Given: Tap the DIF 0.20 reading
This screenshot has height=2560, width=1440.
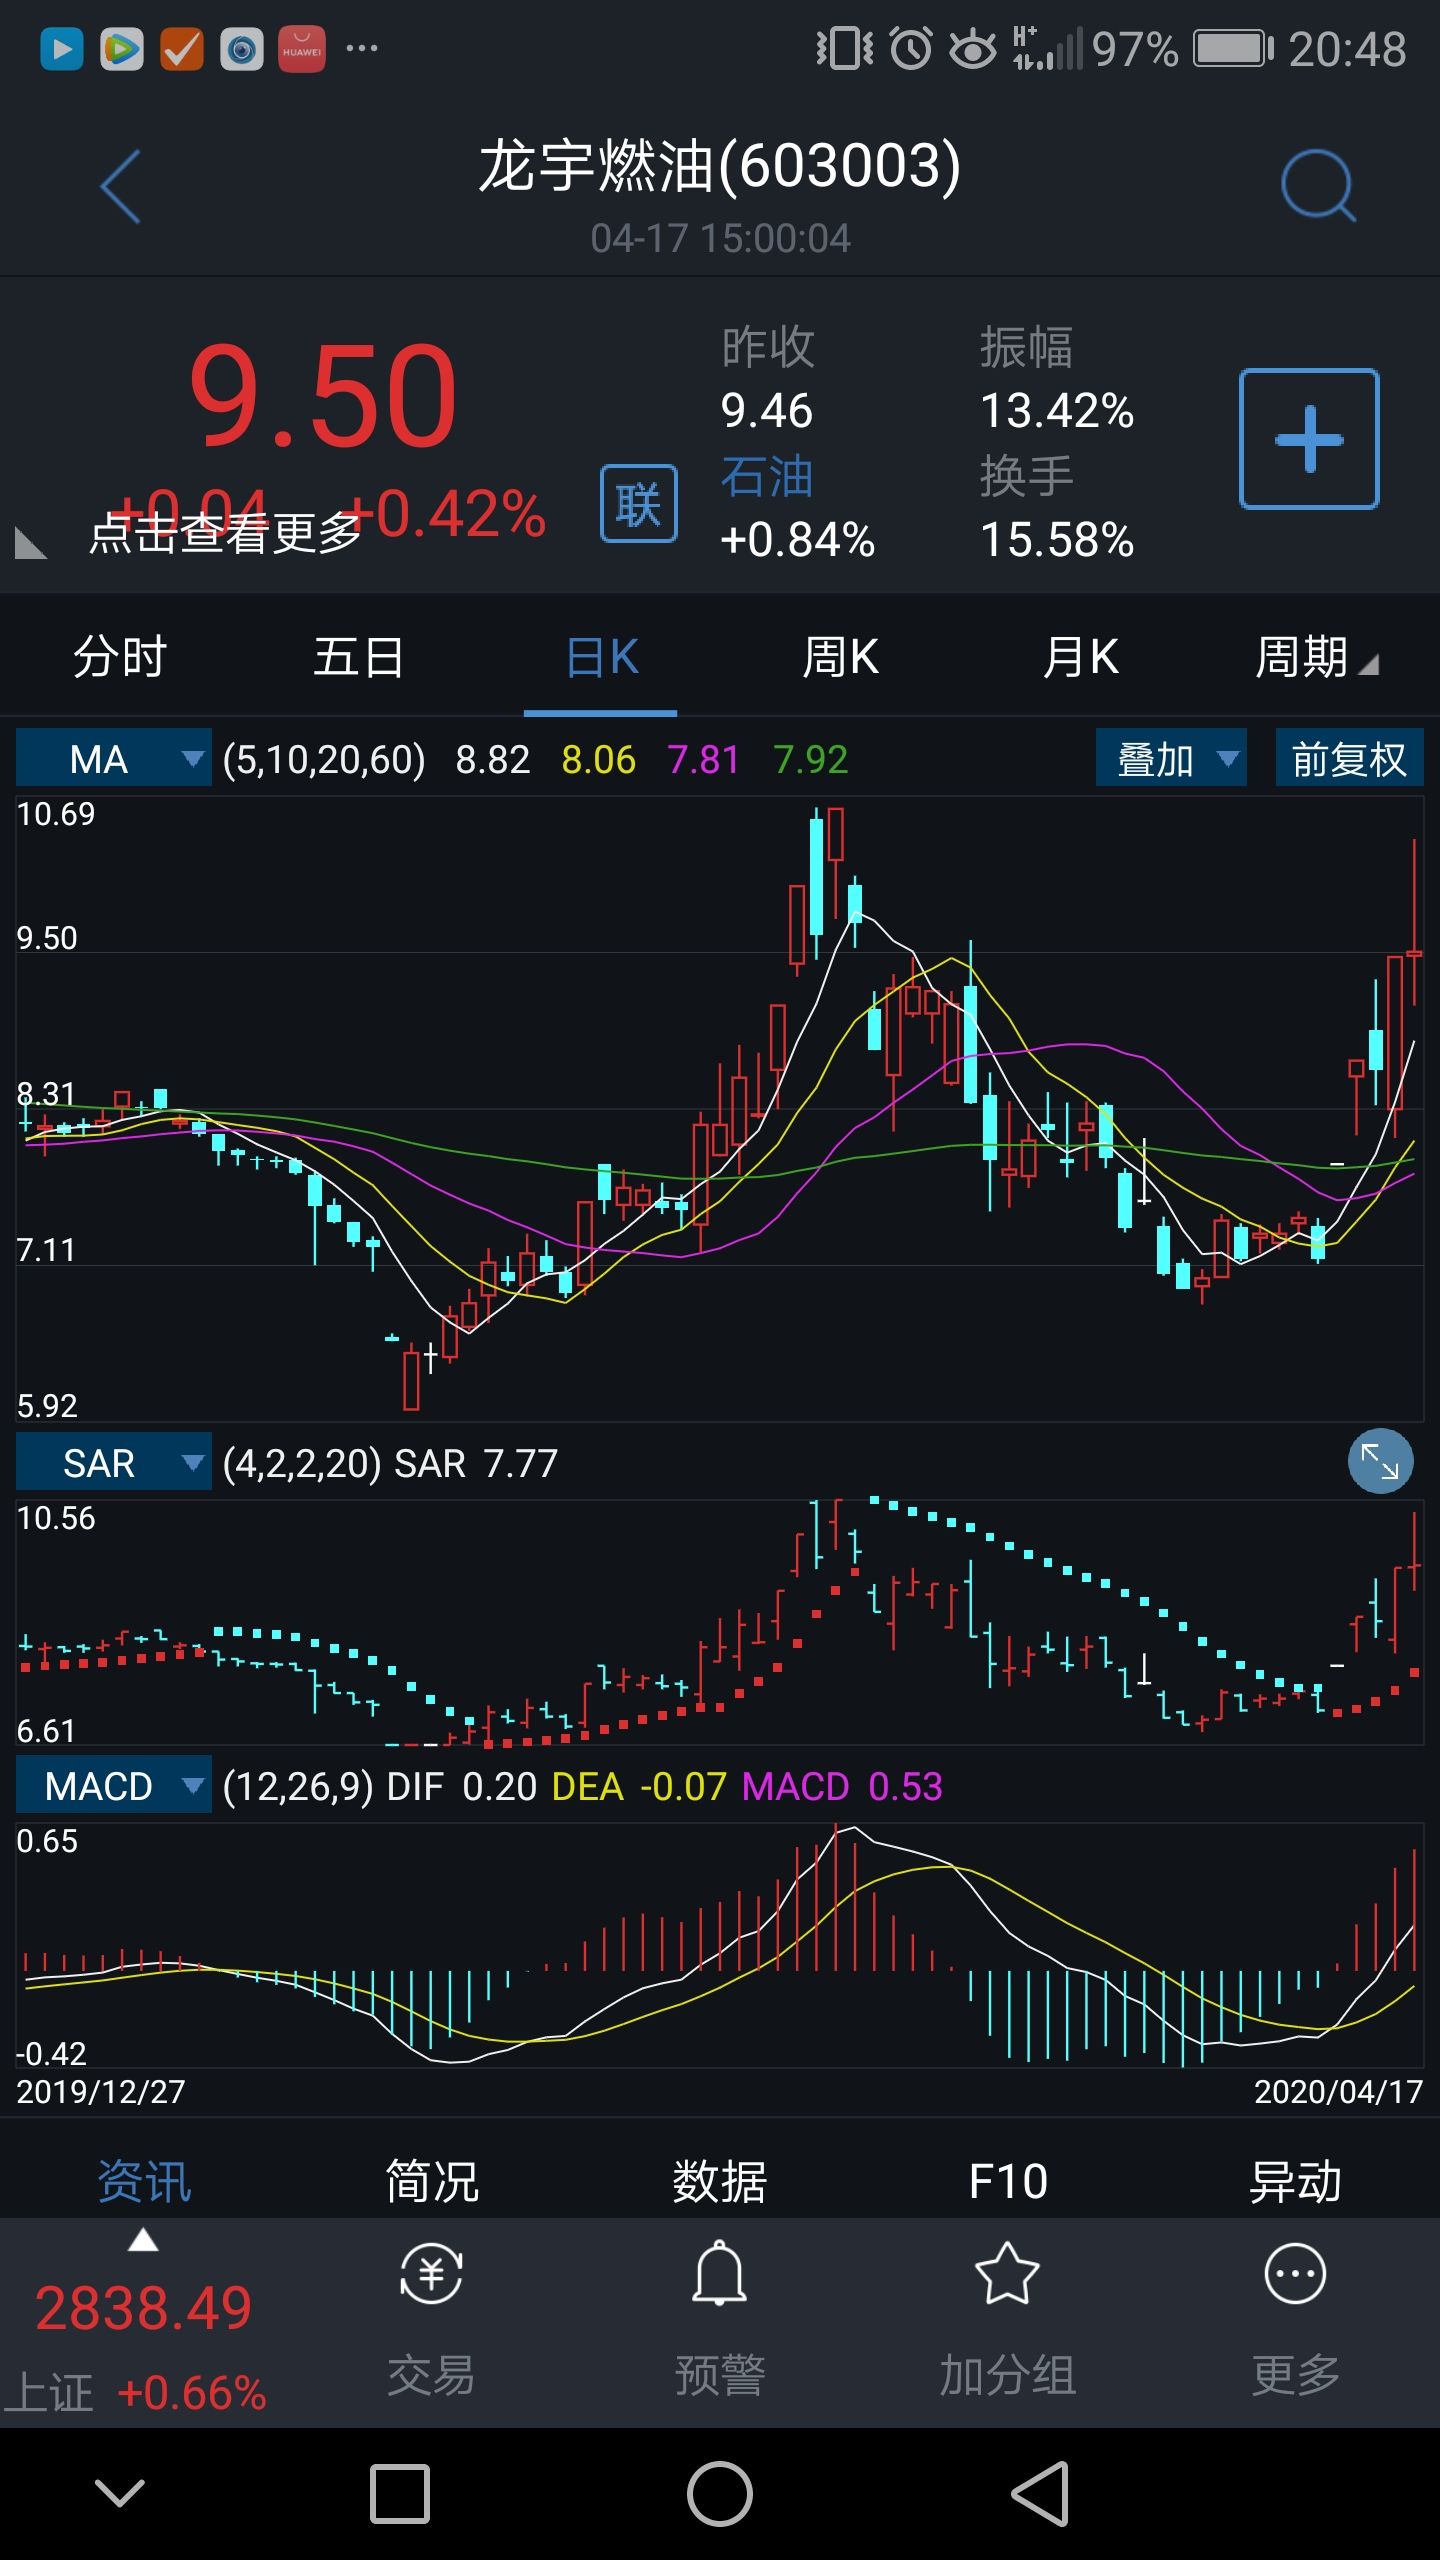Looking at the screenshot, I should pyautogui.click(x=462, y=1787).
